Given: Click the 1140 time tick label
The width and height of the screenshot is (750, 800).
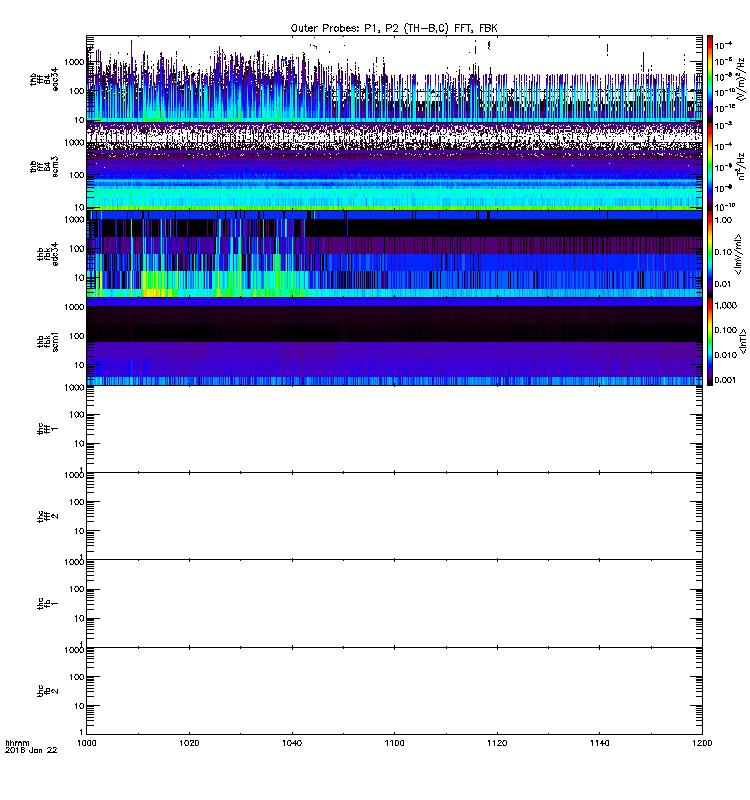Looking at the screenshot, I should coord(599,743).
